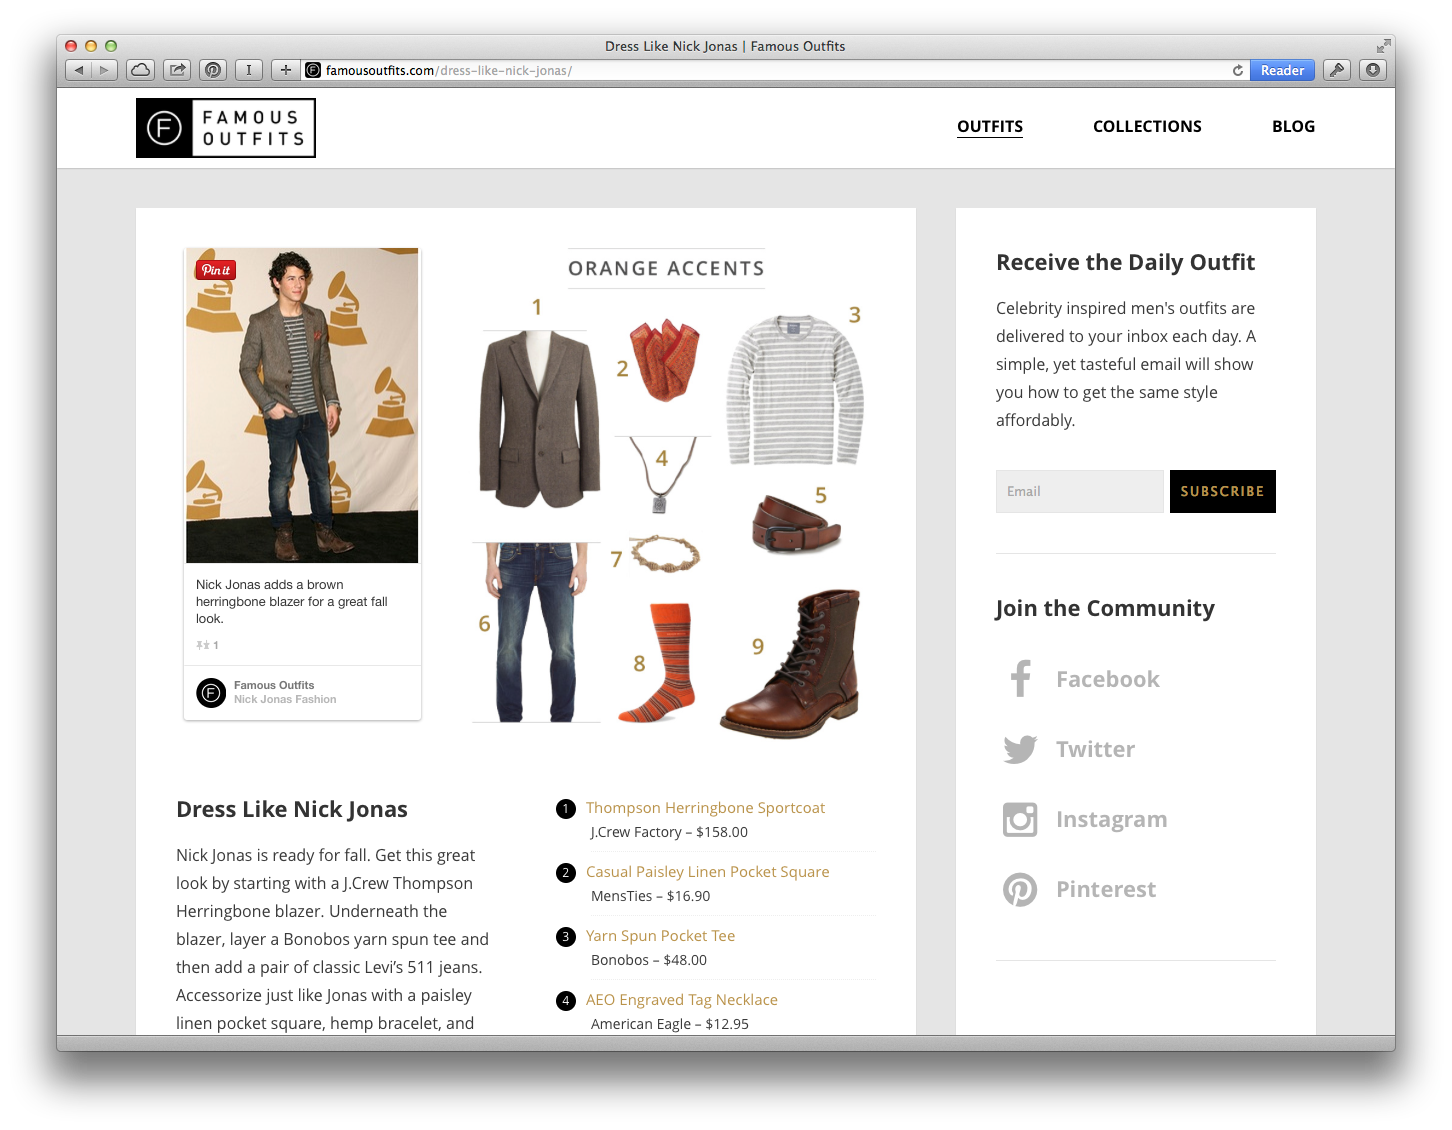Click the 'Join the Community' heading
Image resolution: width=1452 pixels, height=1130 pixels.
point(1105,608)
